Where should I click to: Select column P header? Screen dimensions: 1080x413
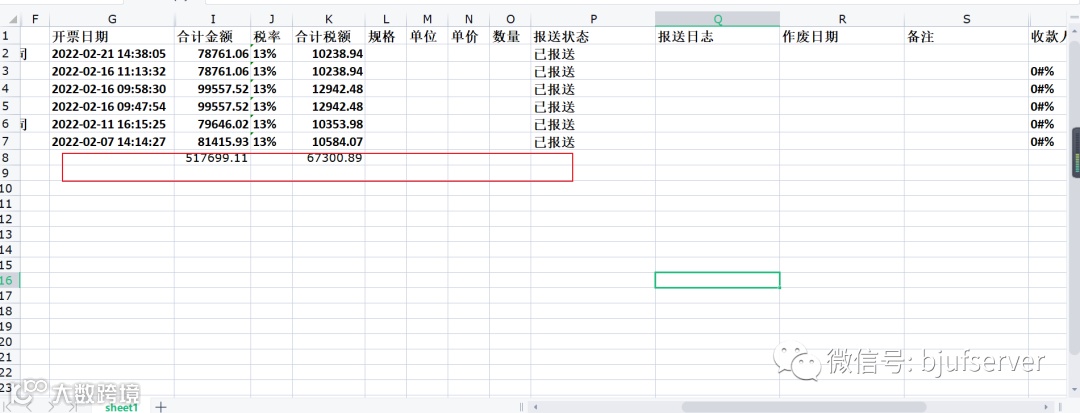(x=592, y=19)
